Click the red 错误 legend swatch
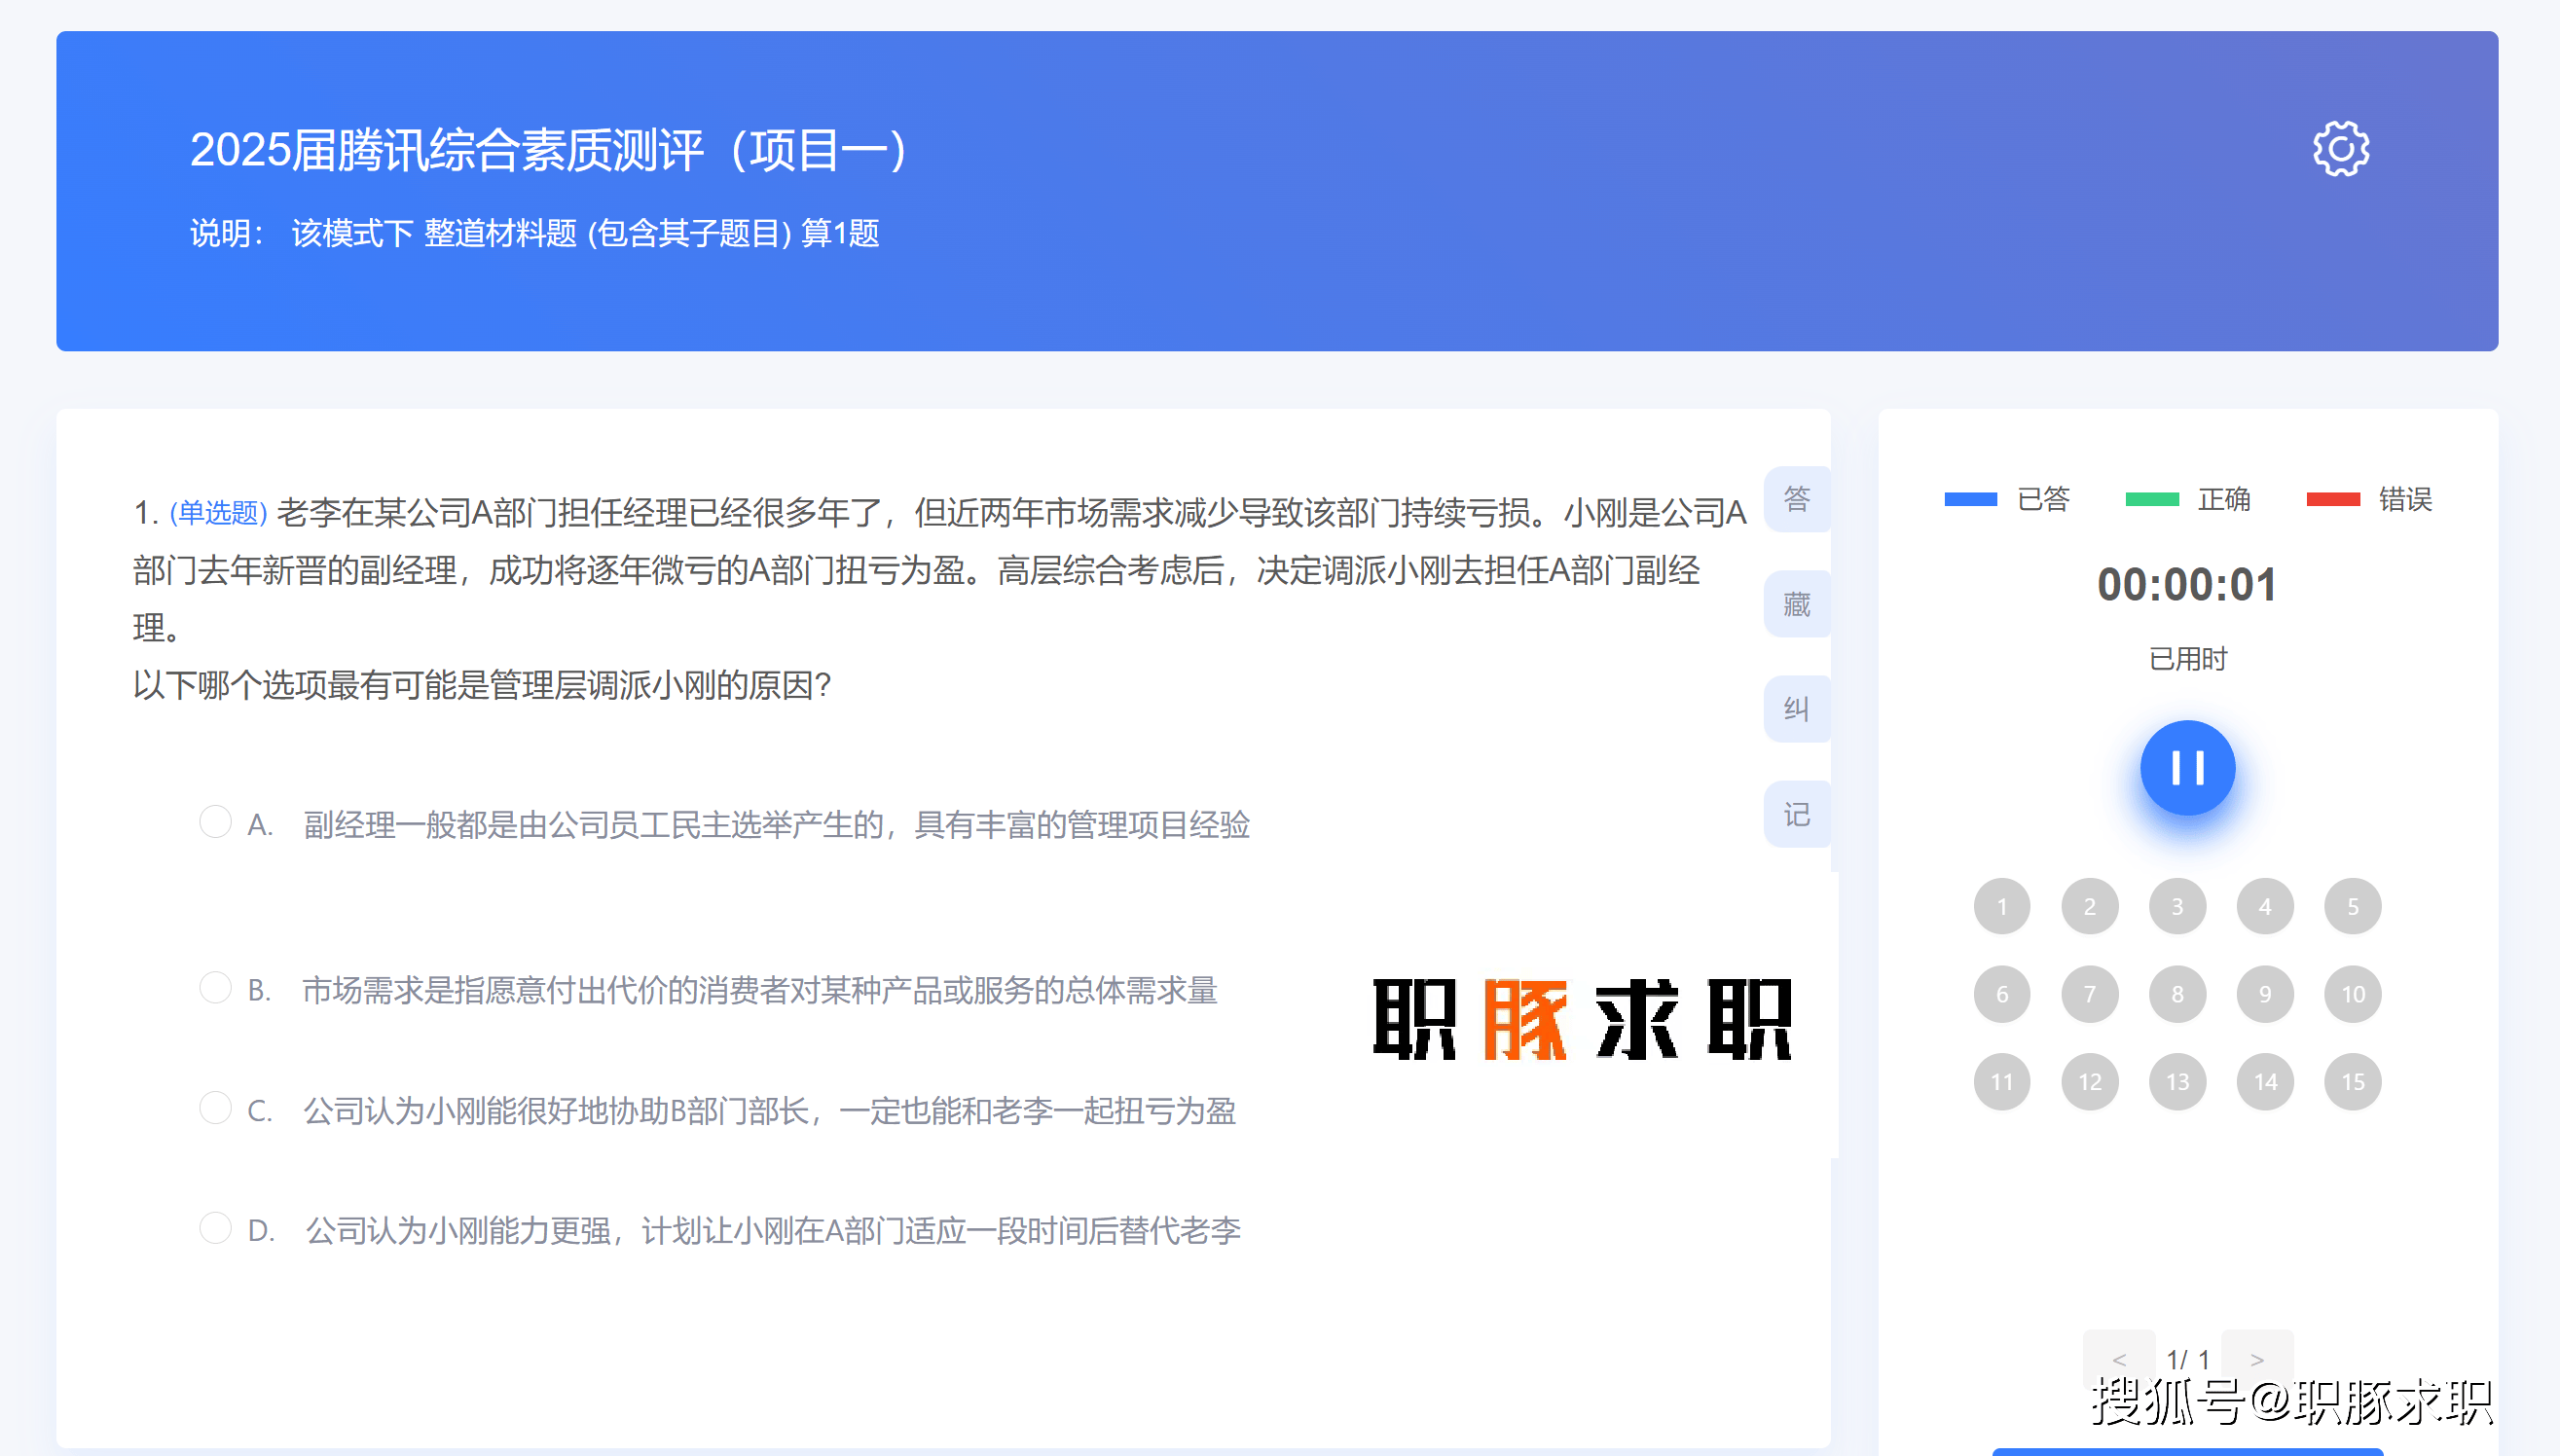This screenshot has width=2560, height=1456. (2332, 499)
